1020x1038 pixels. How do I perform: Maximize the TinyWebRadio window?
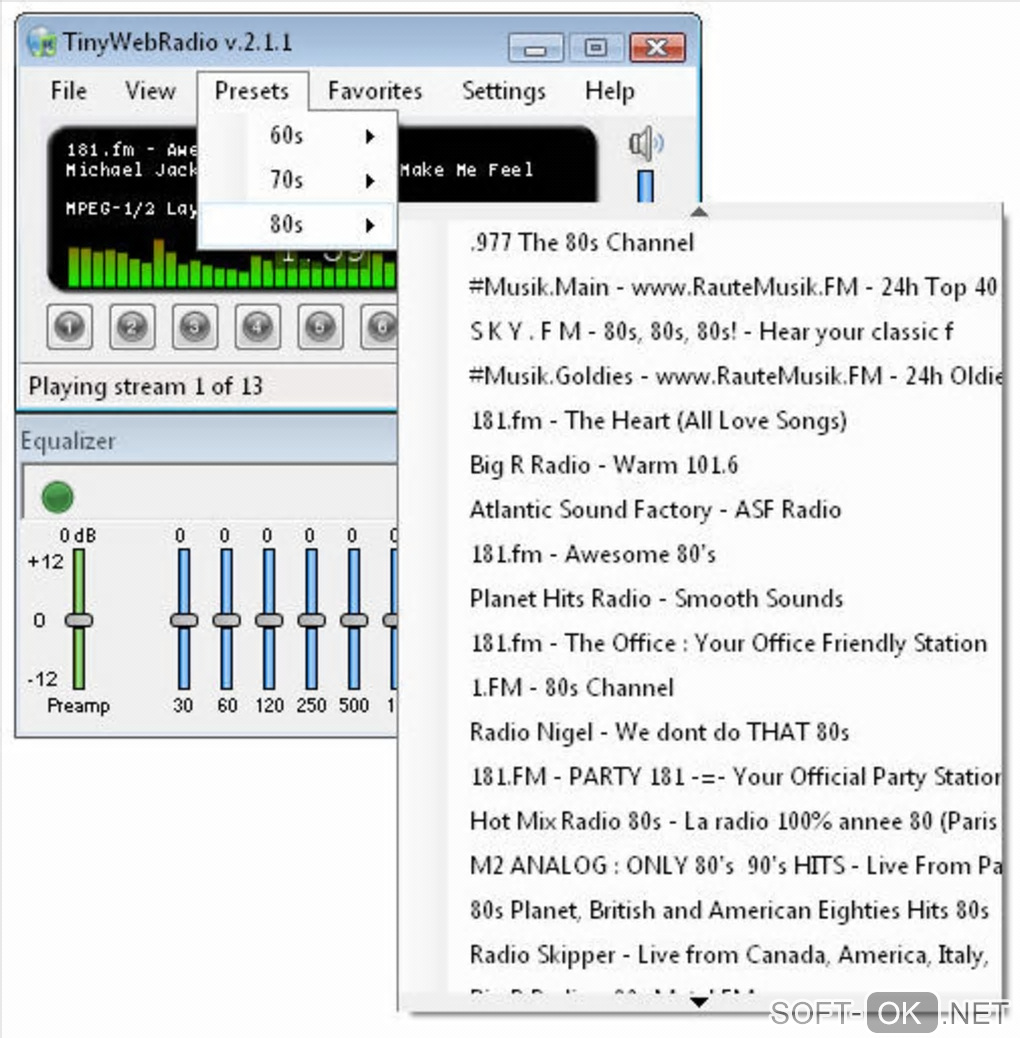click(x=596, y=48)
